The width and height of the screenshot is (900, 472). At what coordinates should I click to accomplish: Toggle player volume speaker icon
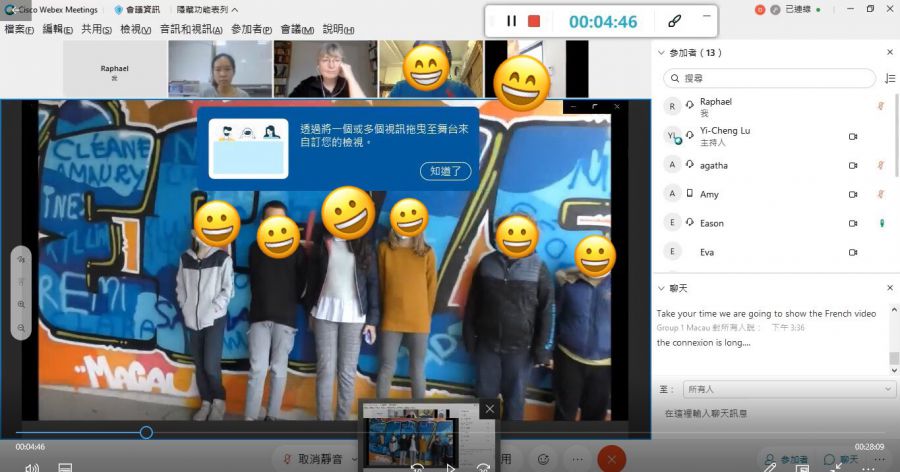tap(32, 467)
